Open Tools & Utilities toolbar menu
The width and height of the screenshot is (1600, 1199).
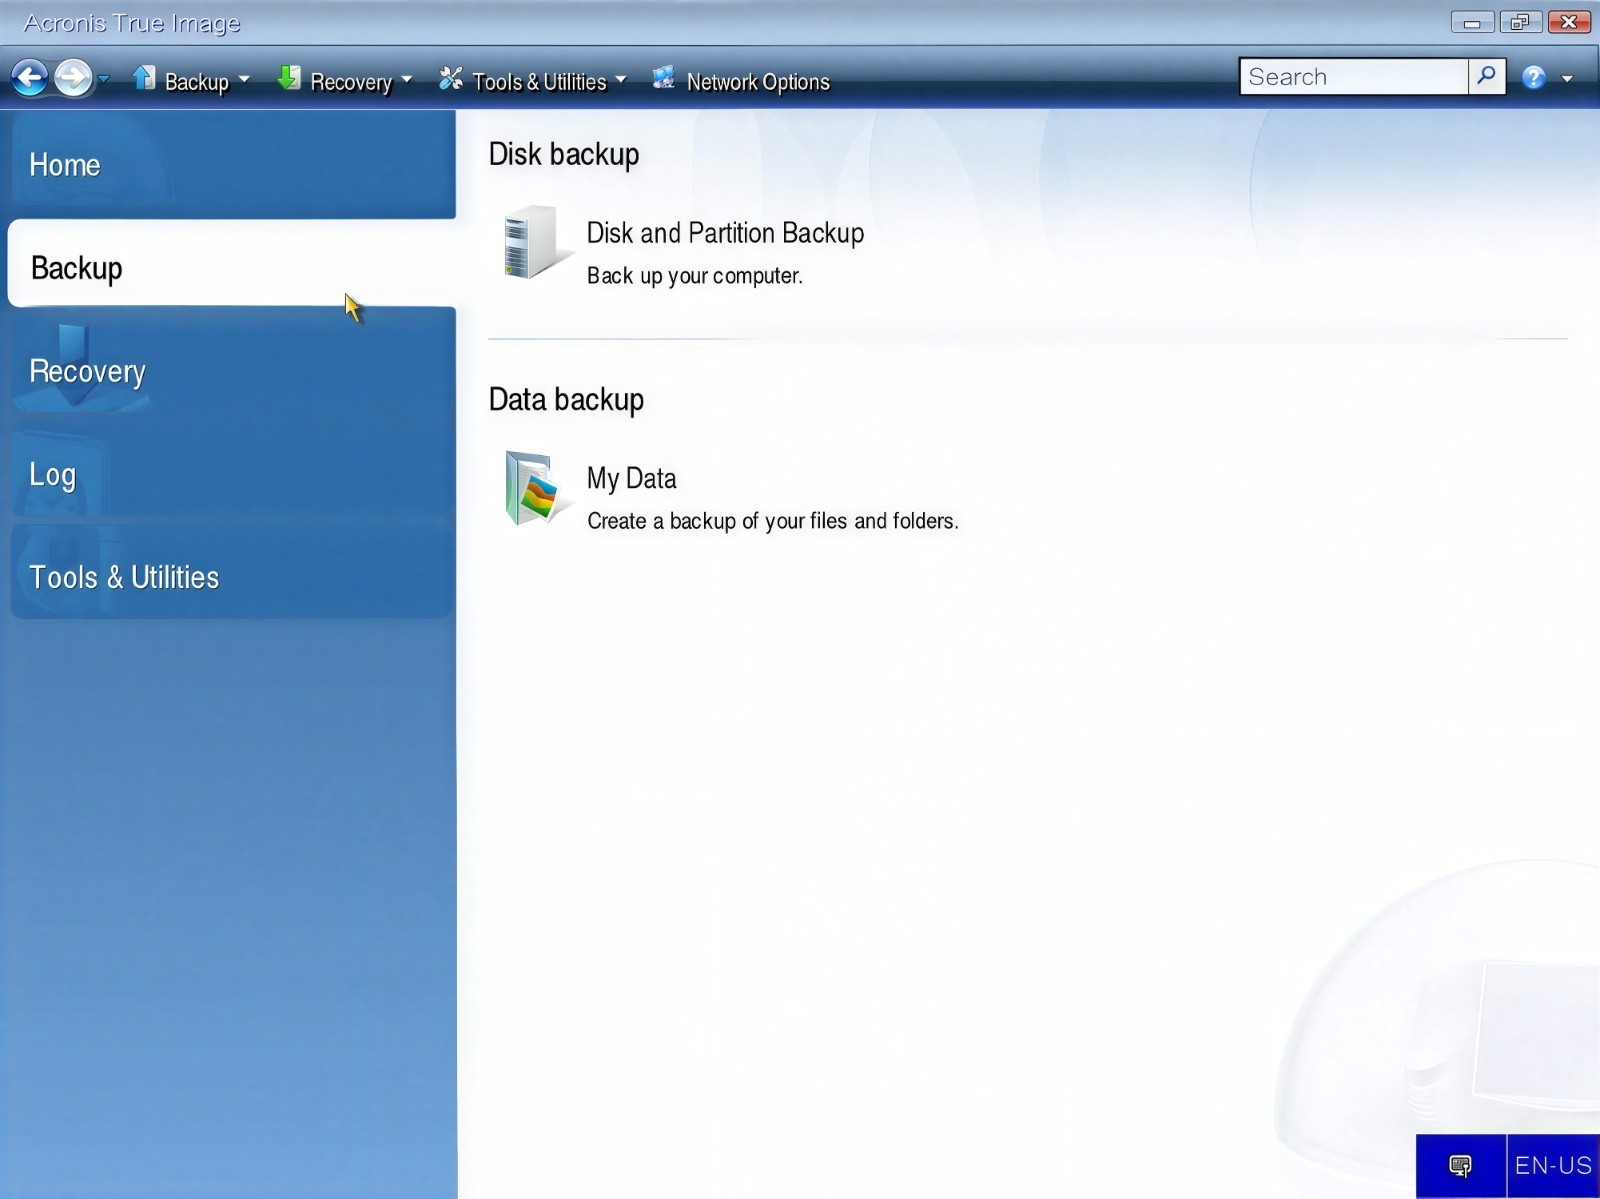tap(539, 81)
